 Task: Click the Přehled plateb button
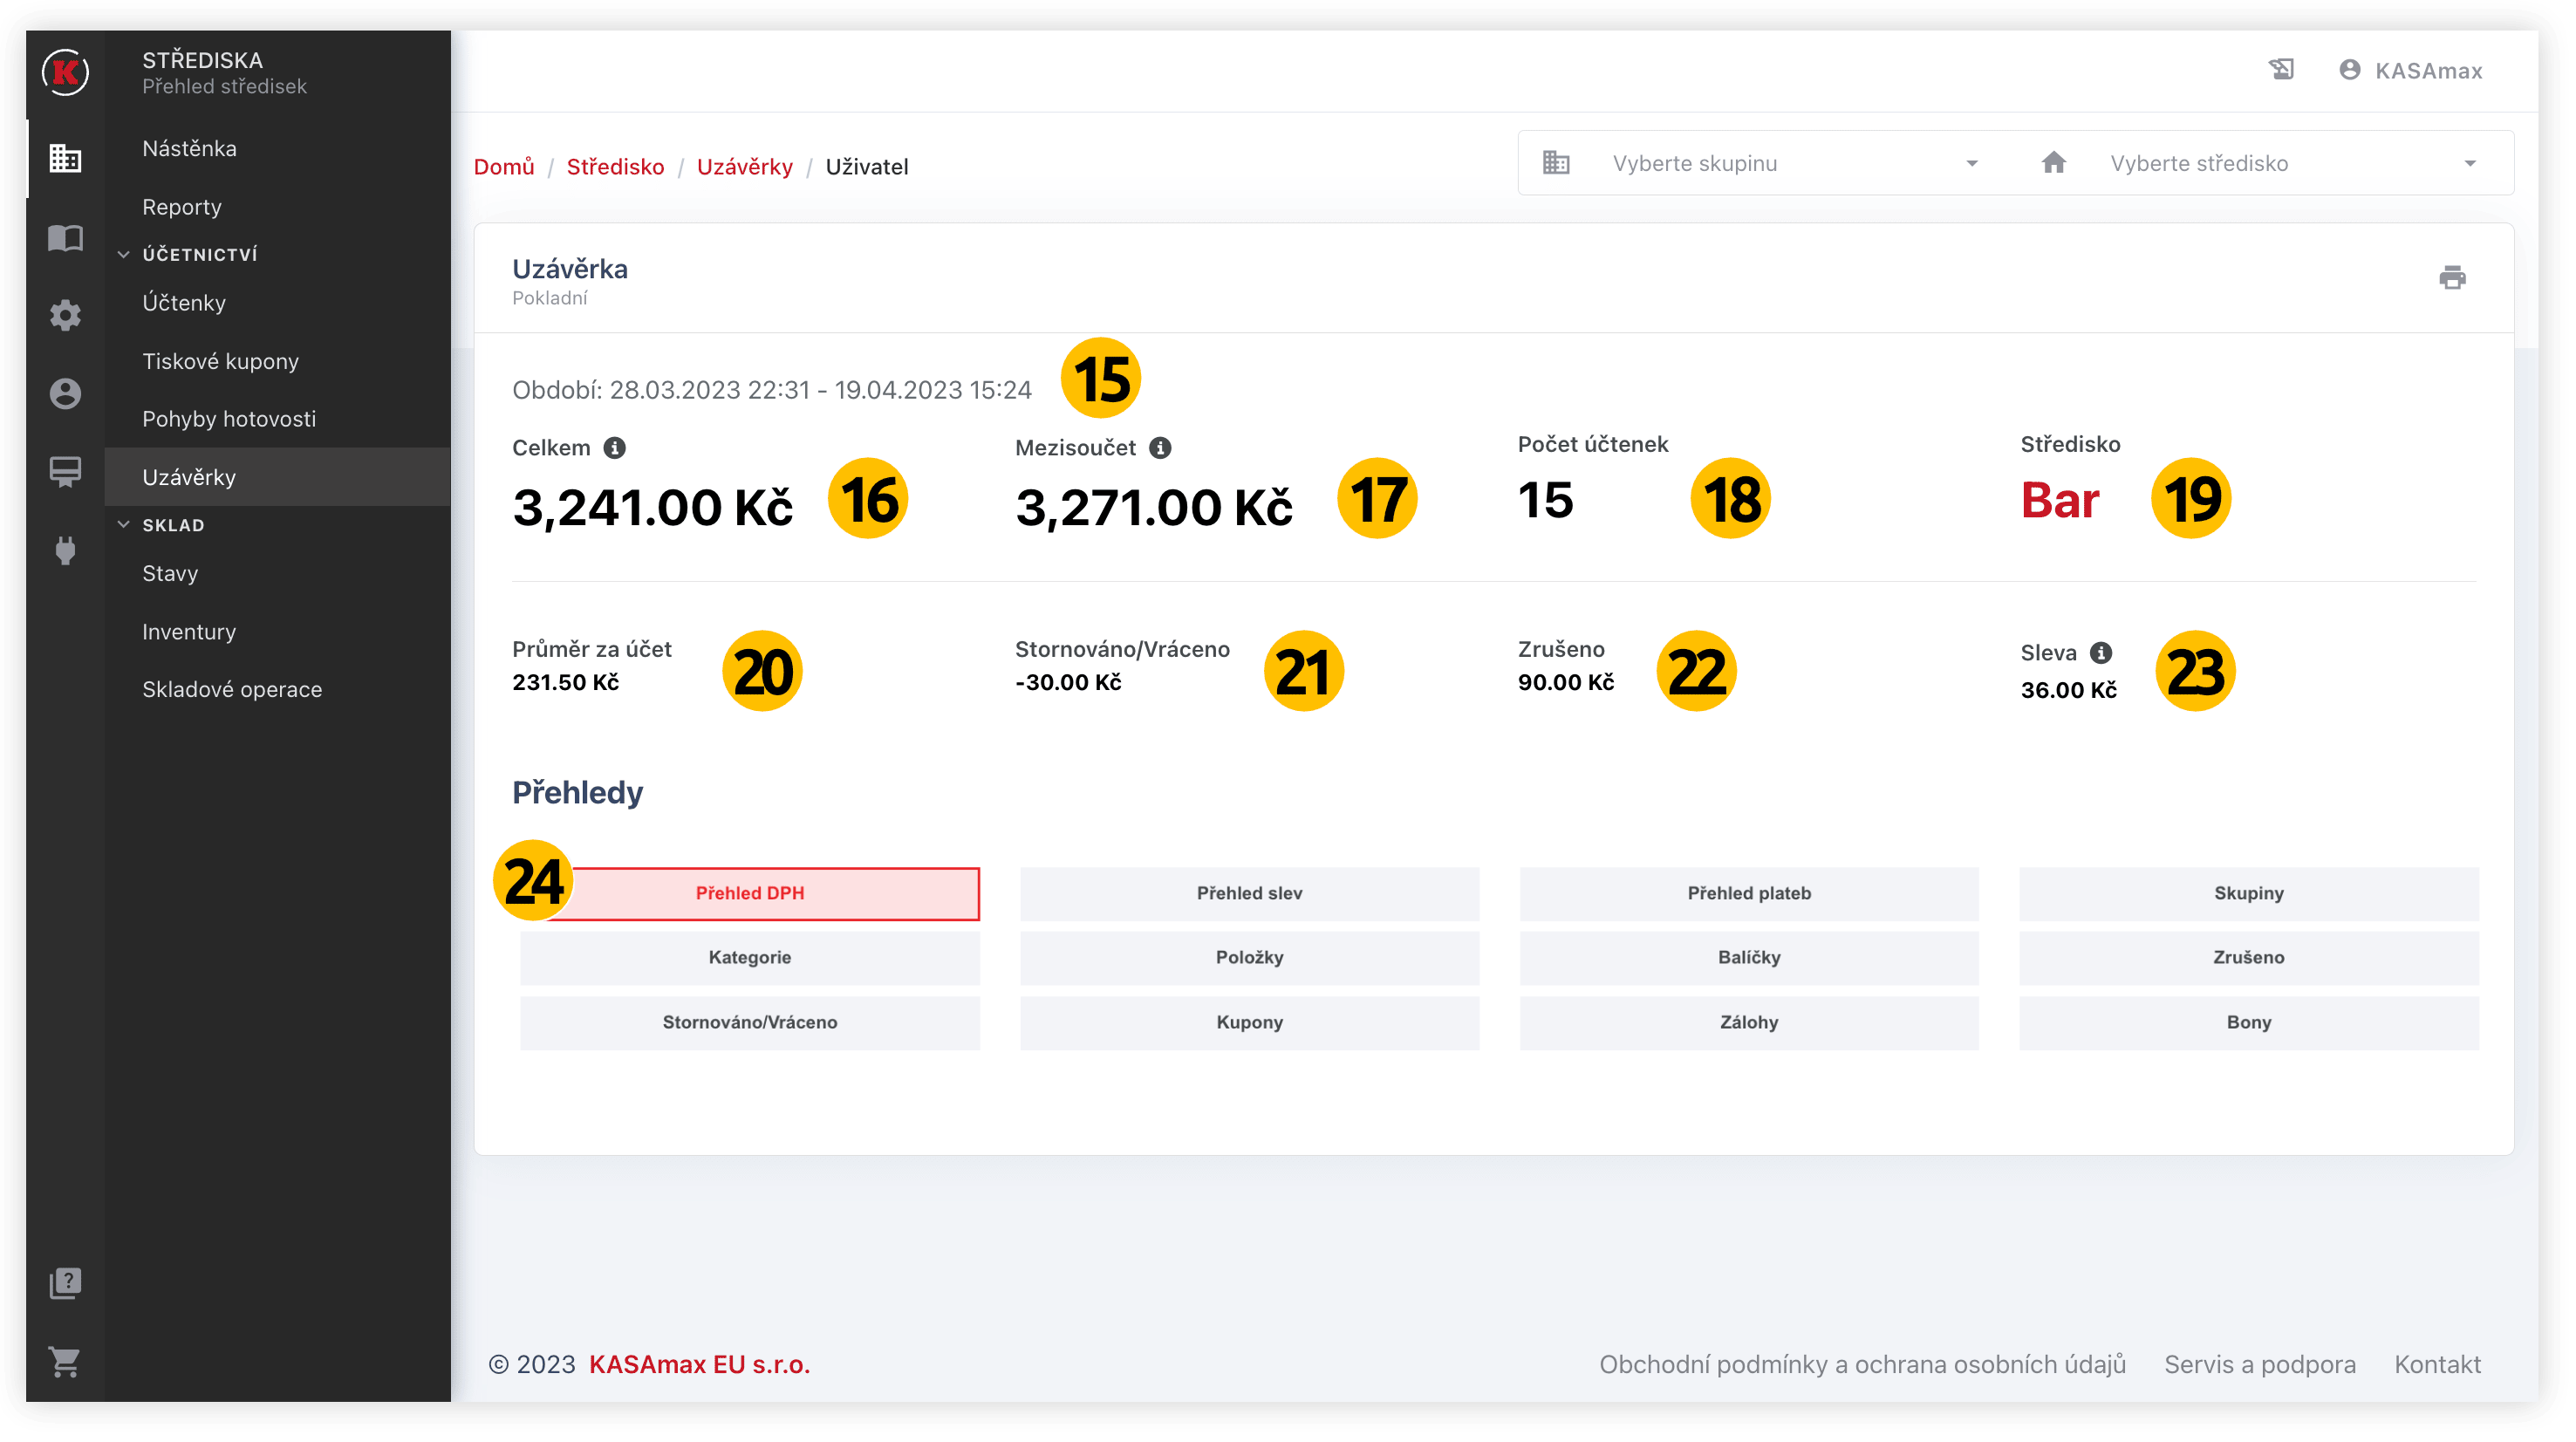(x=1748, y=893)
